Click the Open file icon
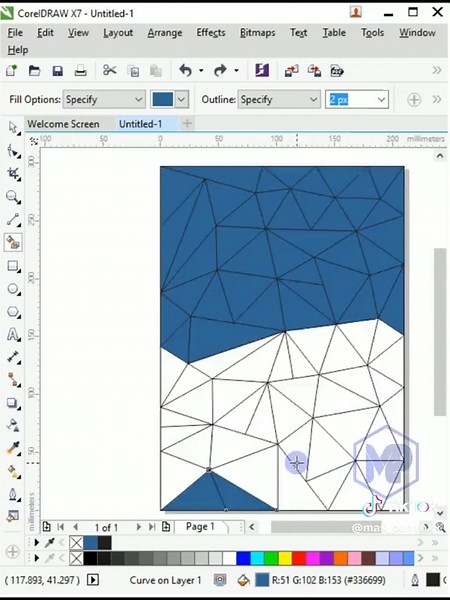This screenshot has width=450, height=600. 34,71
